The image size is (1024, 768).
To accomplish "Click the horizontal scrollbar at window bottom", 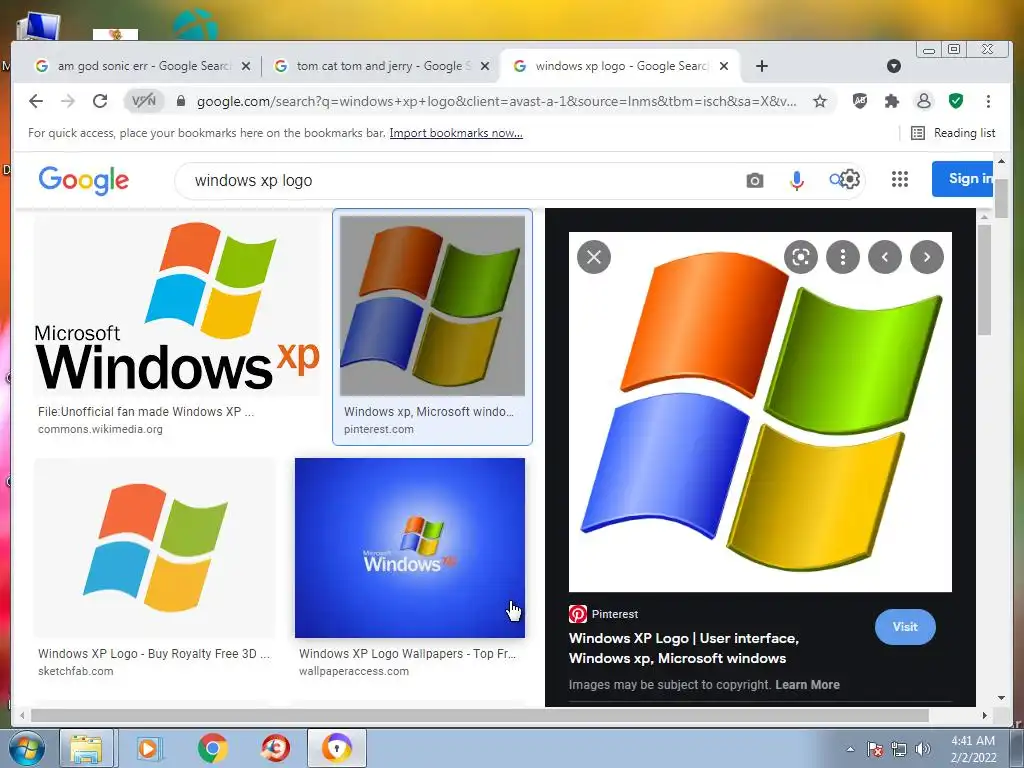I will [x=480, y=716].
